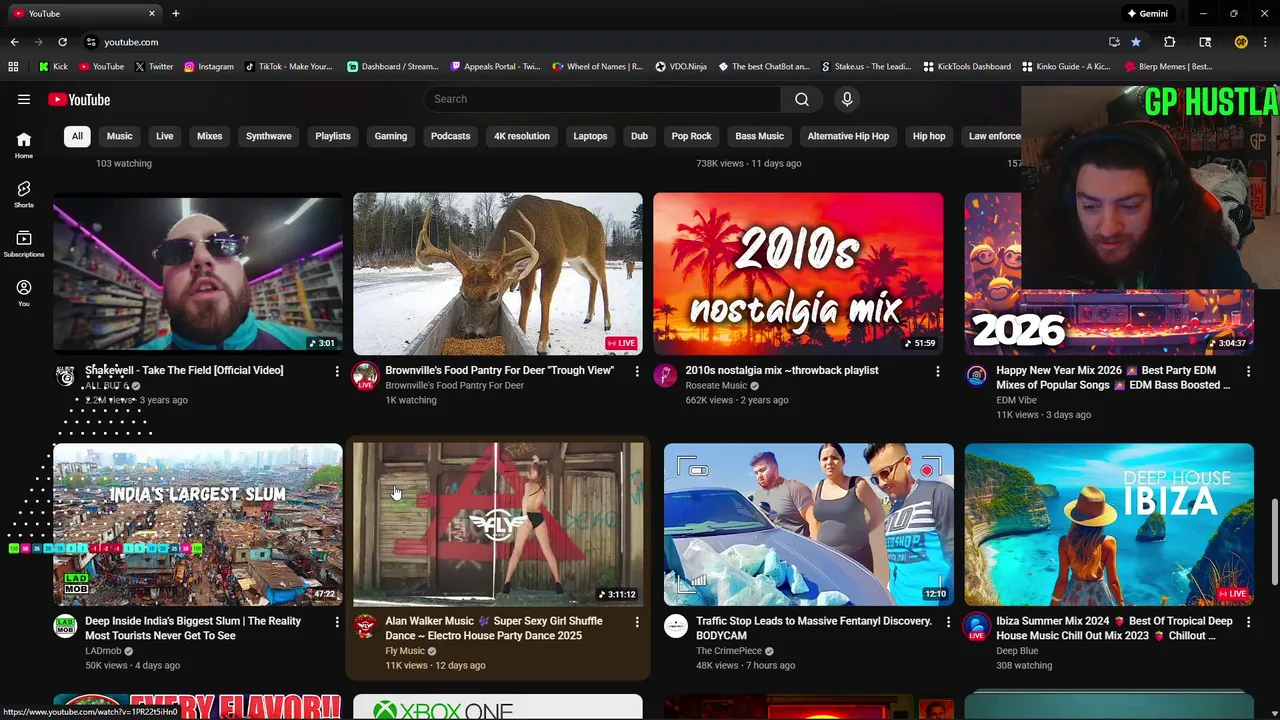Go to Home in sidebar

(x=24, y=145)
